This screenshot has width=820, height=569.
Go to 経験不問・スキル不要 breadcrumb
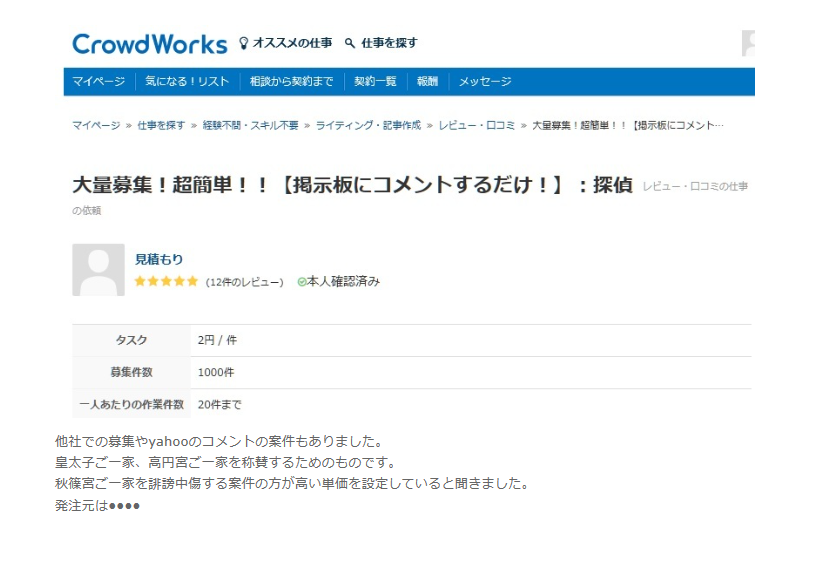[250, 126]
